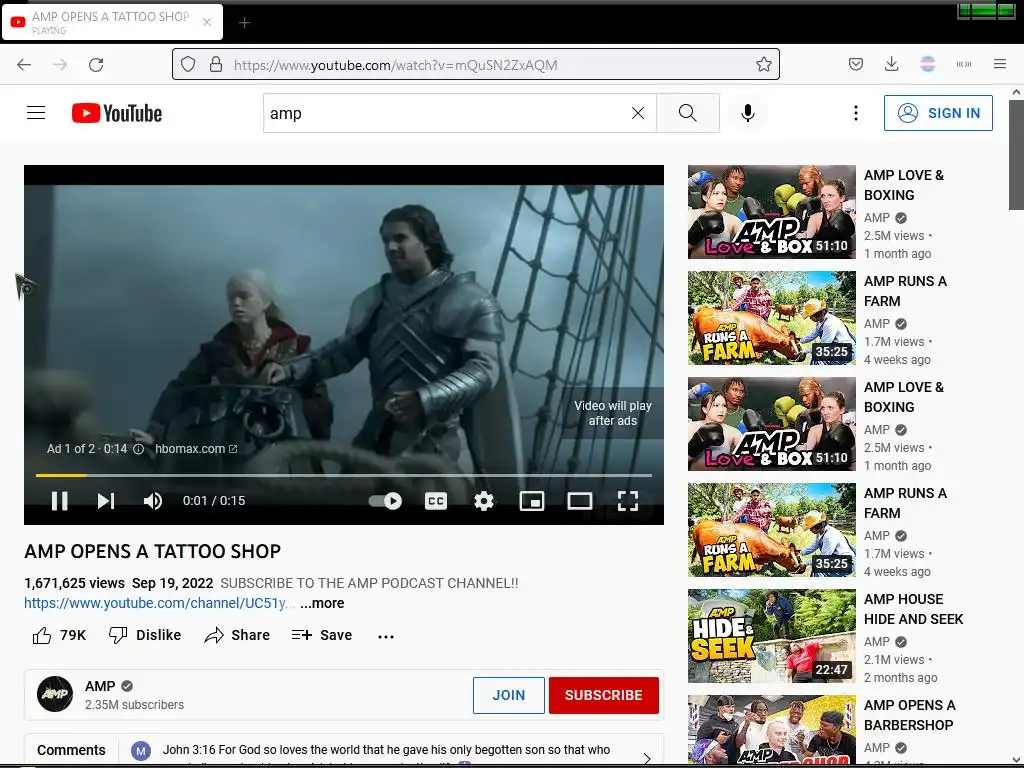
Task: Clear the search box text
Action: pos(638,113)
